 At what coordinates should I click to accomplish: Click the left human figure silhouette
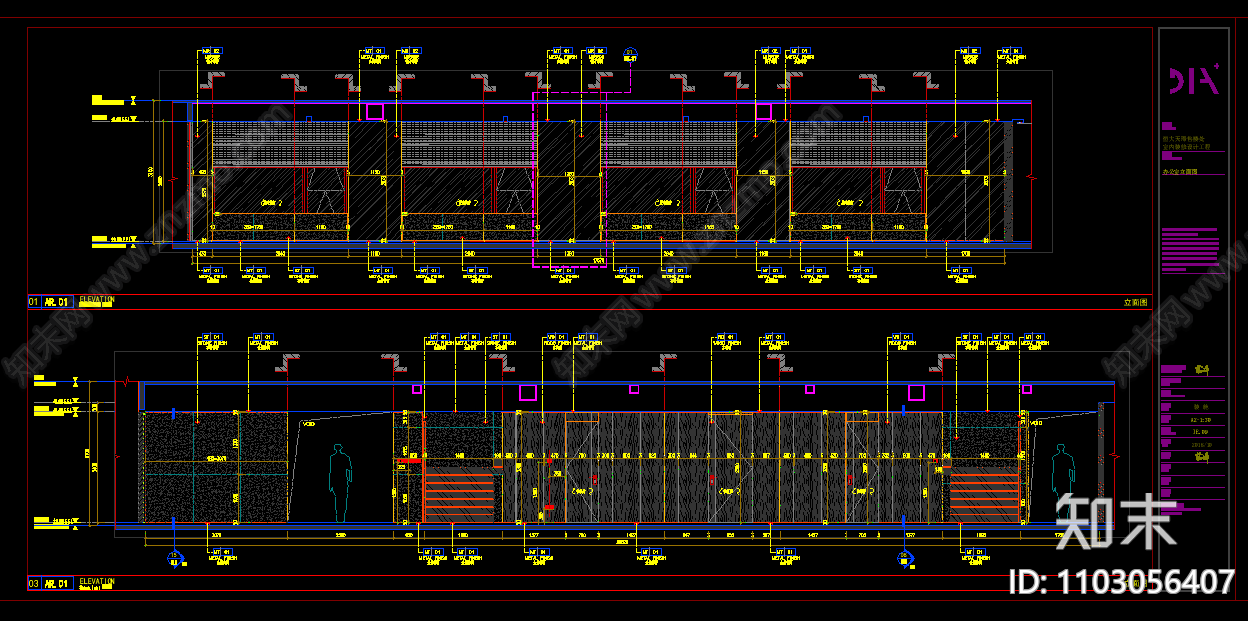tap(341, 483)
